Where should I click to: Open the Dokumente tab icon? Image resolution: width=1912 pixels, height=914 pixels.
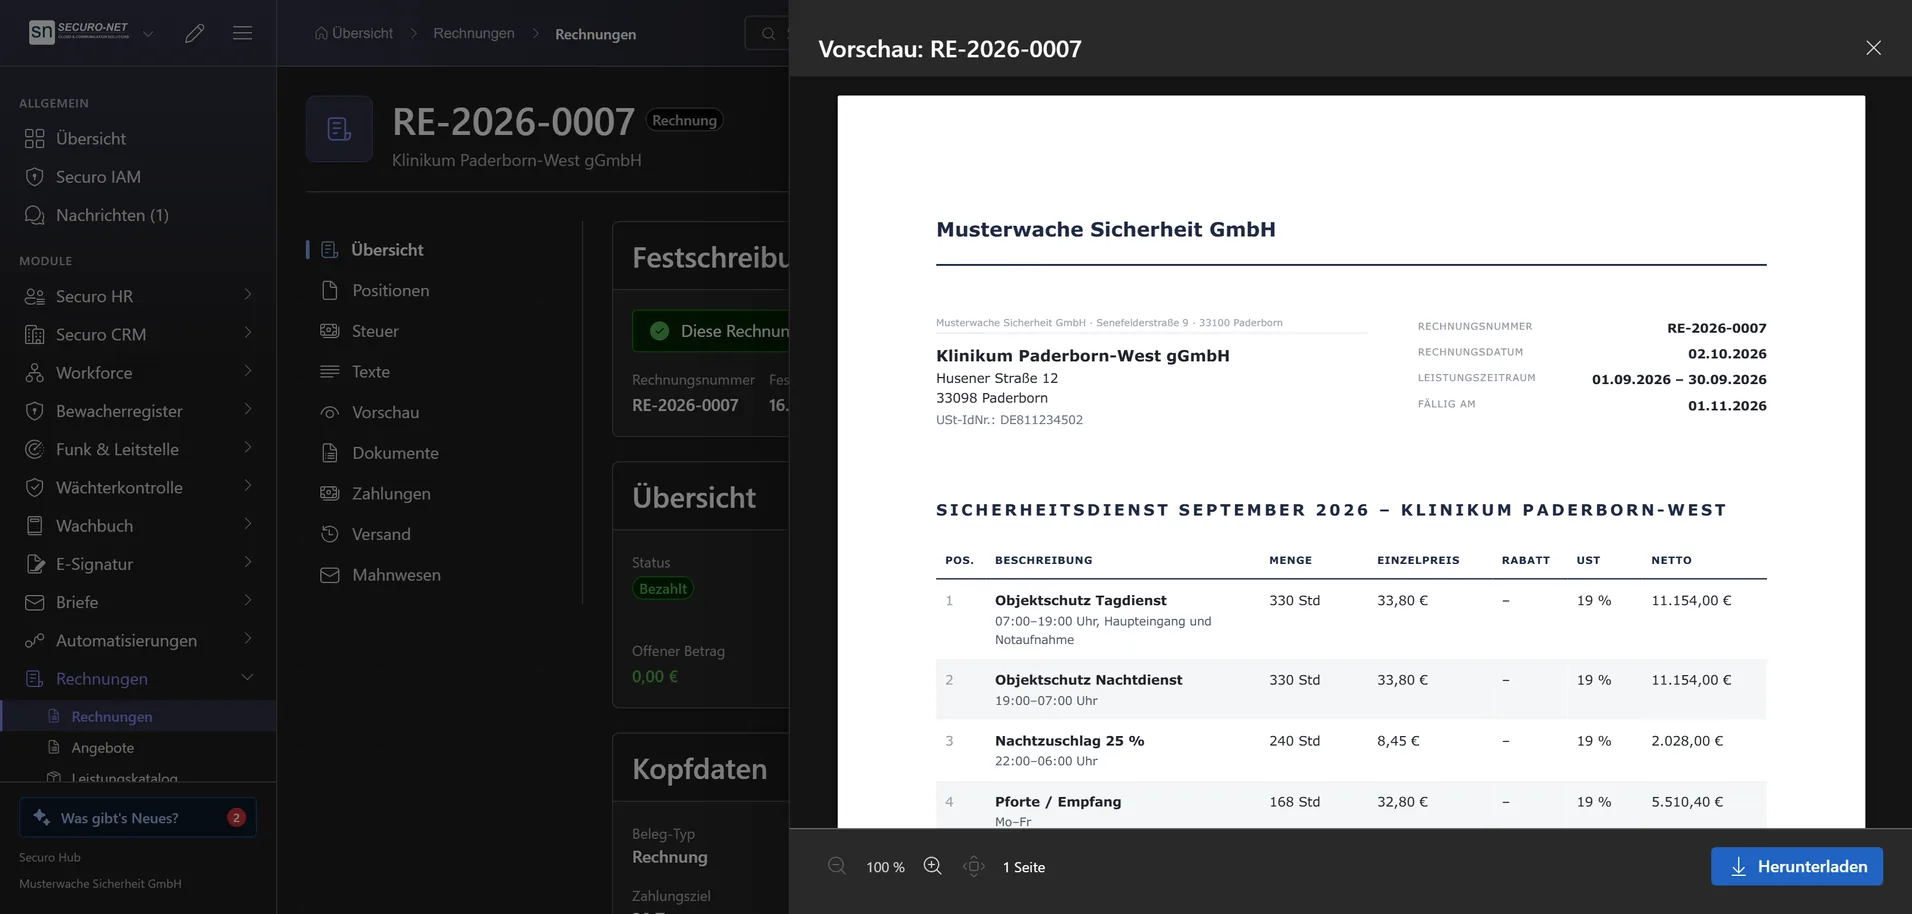coord(330,453)
